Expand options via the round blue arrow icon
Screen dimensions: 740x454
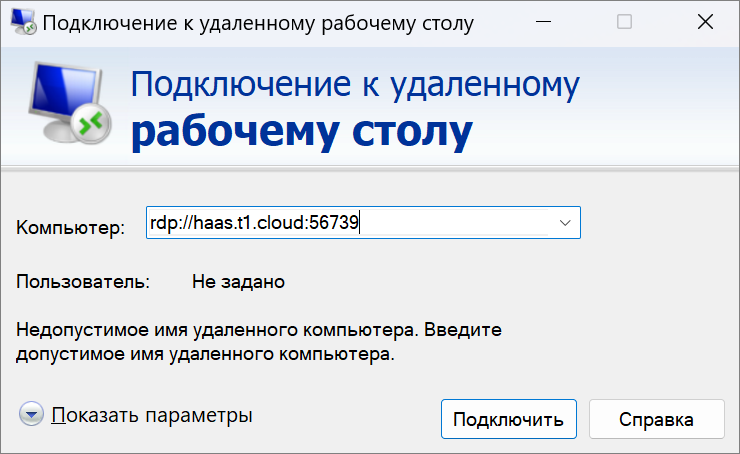31,414
